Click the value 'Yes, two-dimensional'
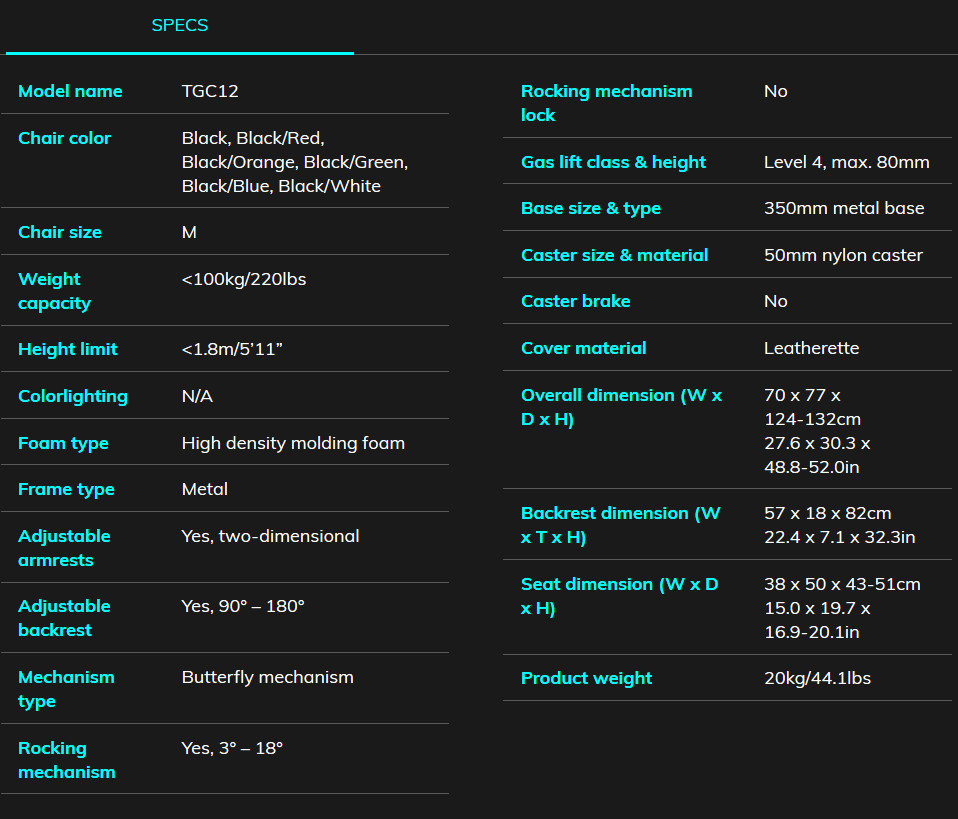Image resolution: width=958 pixels, height=819 pixels. (x=271, y=536)
